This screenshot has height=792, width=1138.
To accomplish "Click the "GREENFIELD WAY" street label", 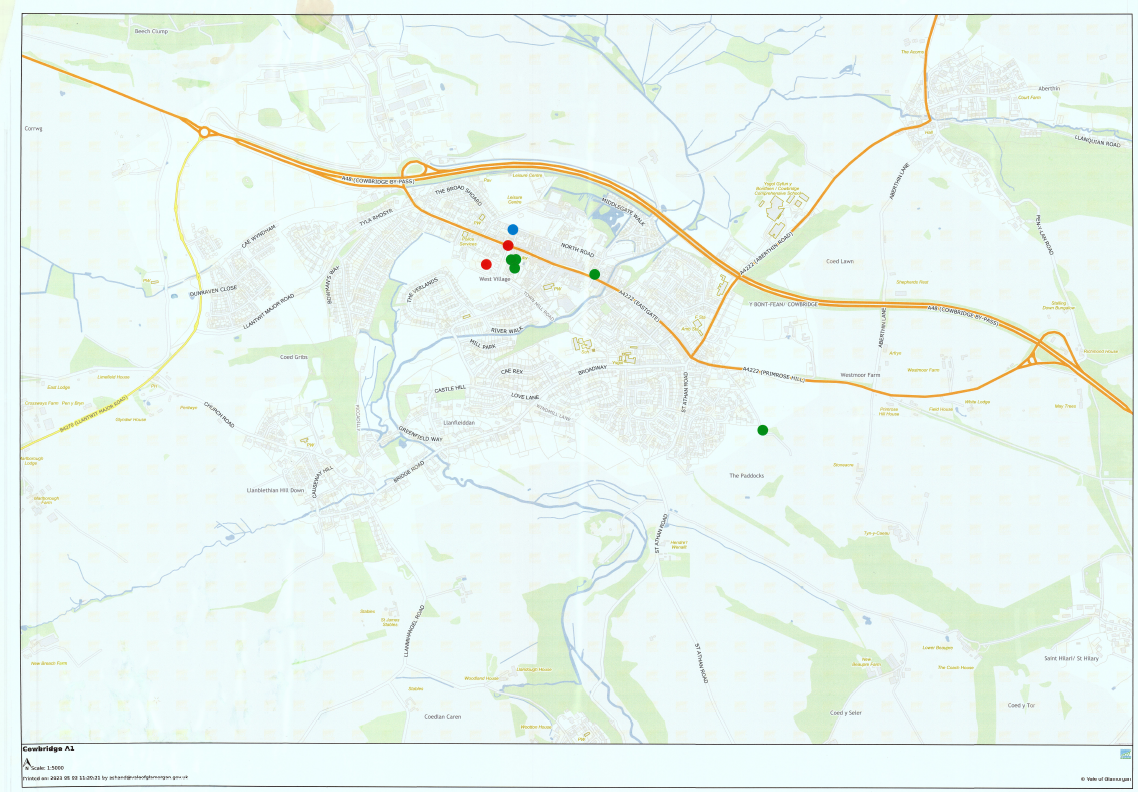I will tap(419, 435).
